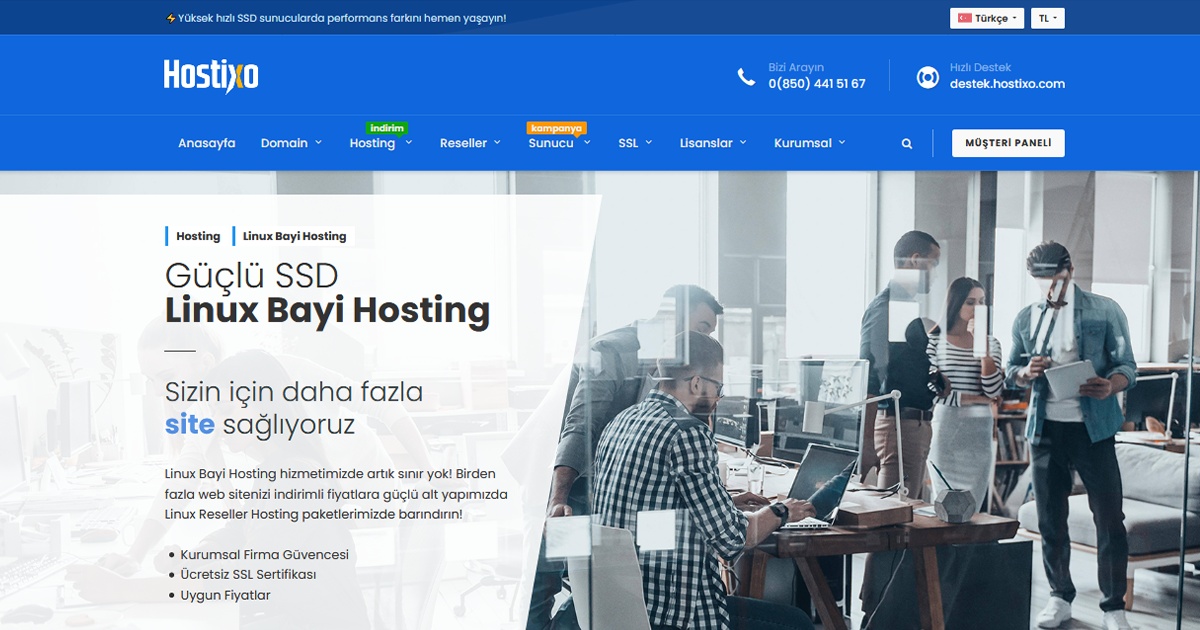Image resolution: width=1200 pixels, height=630 pixels.
Task: Open the TL currency dropdown
Action: pos(1046,17)
